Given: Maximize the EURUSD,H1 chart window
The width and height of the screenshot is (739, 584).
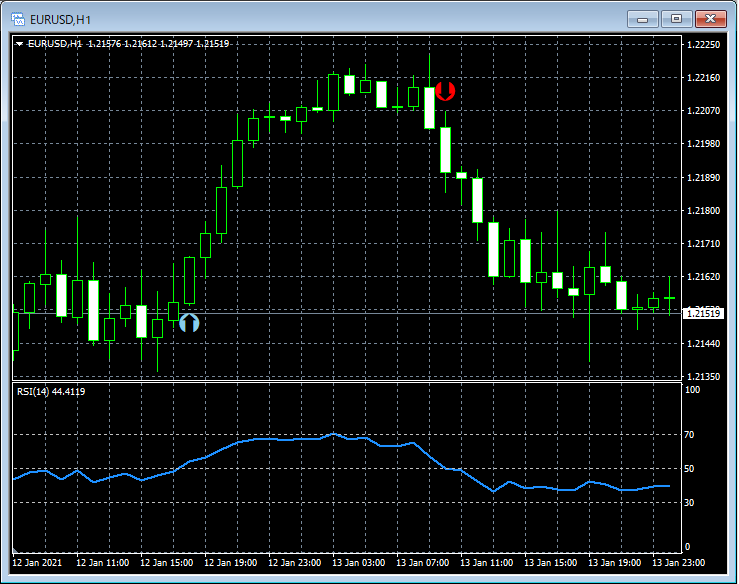Looking at the screenshot, I should pyautogui.click(x=676, y=19).
